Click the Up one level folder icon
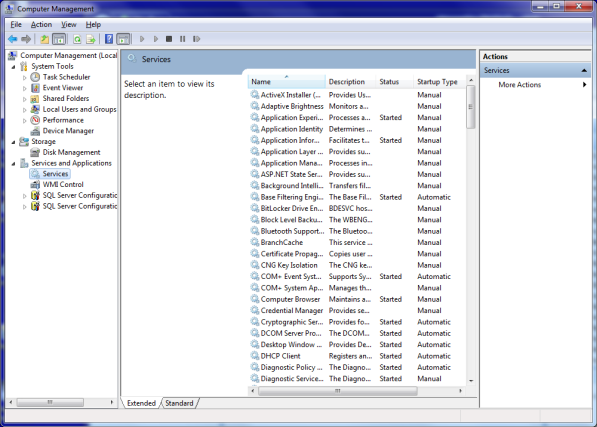The image size is (597, 427). [x=45, y=39]
